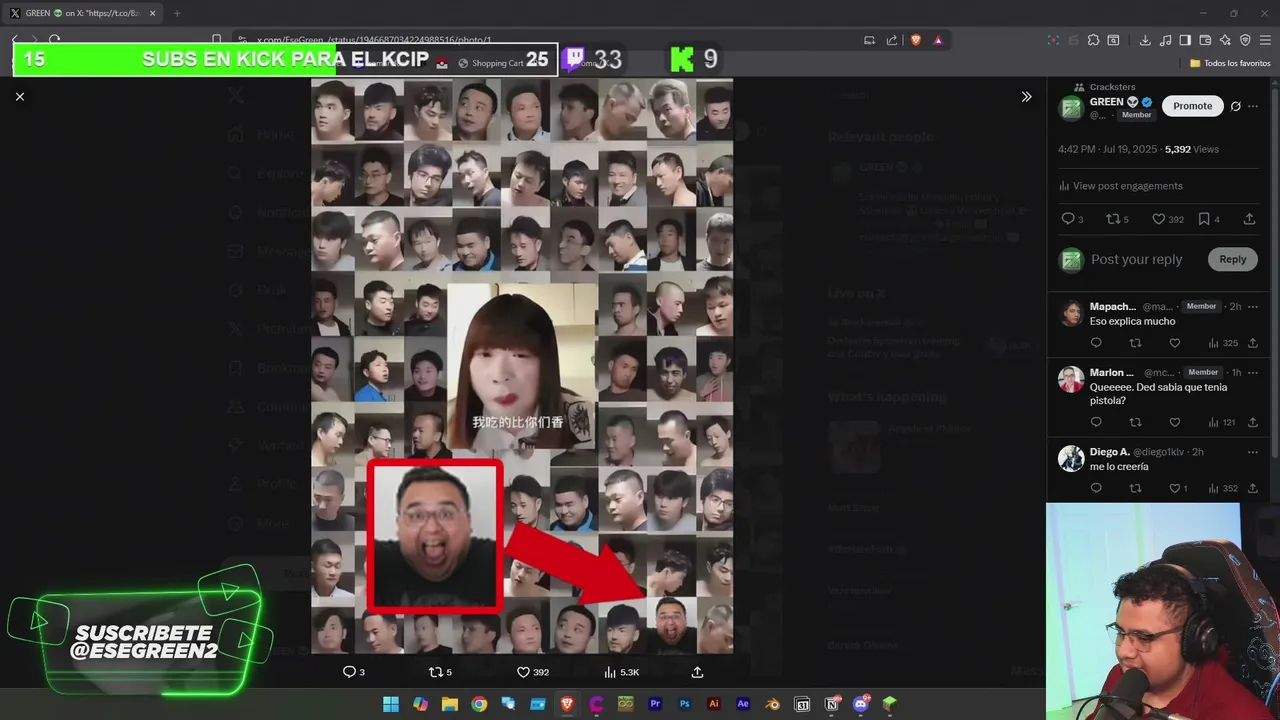Click the Grok icon next to Promote

coord(1236,106)
